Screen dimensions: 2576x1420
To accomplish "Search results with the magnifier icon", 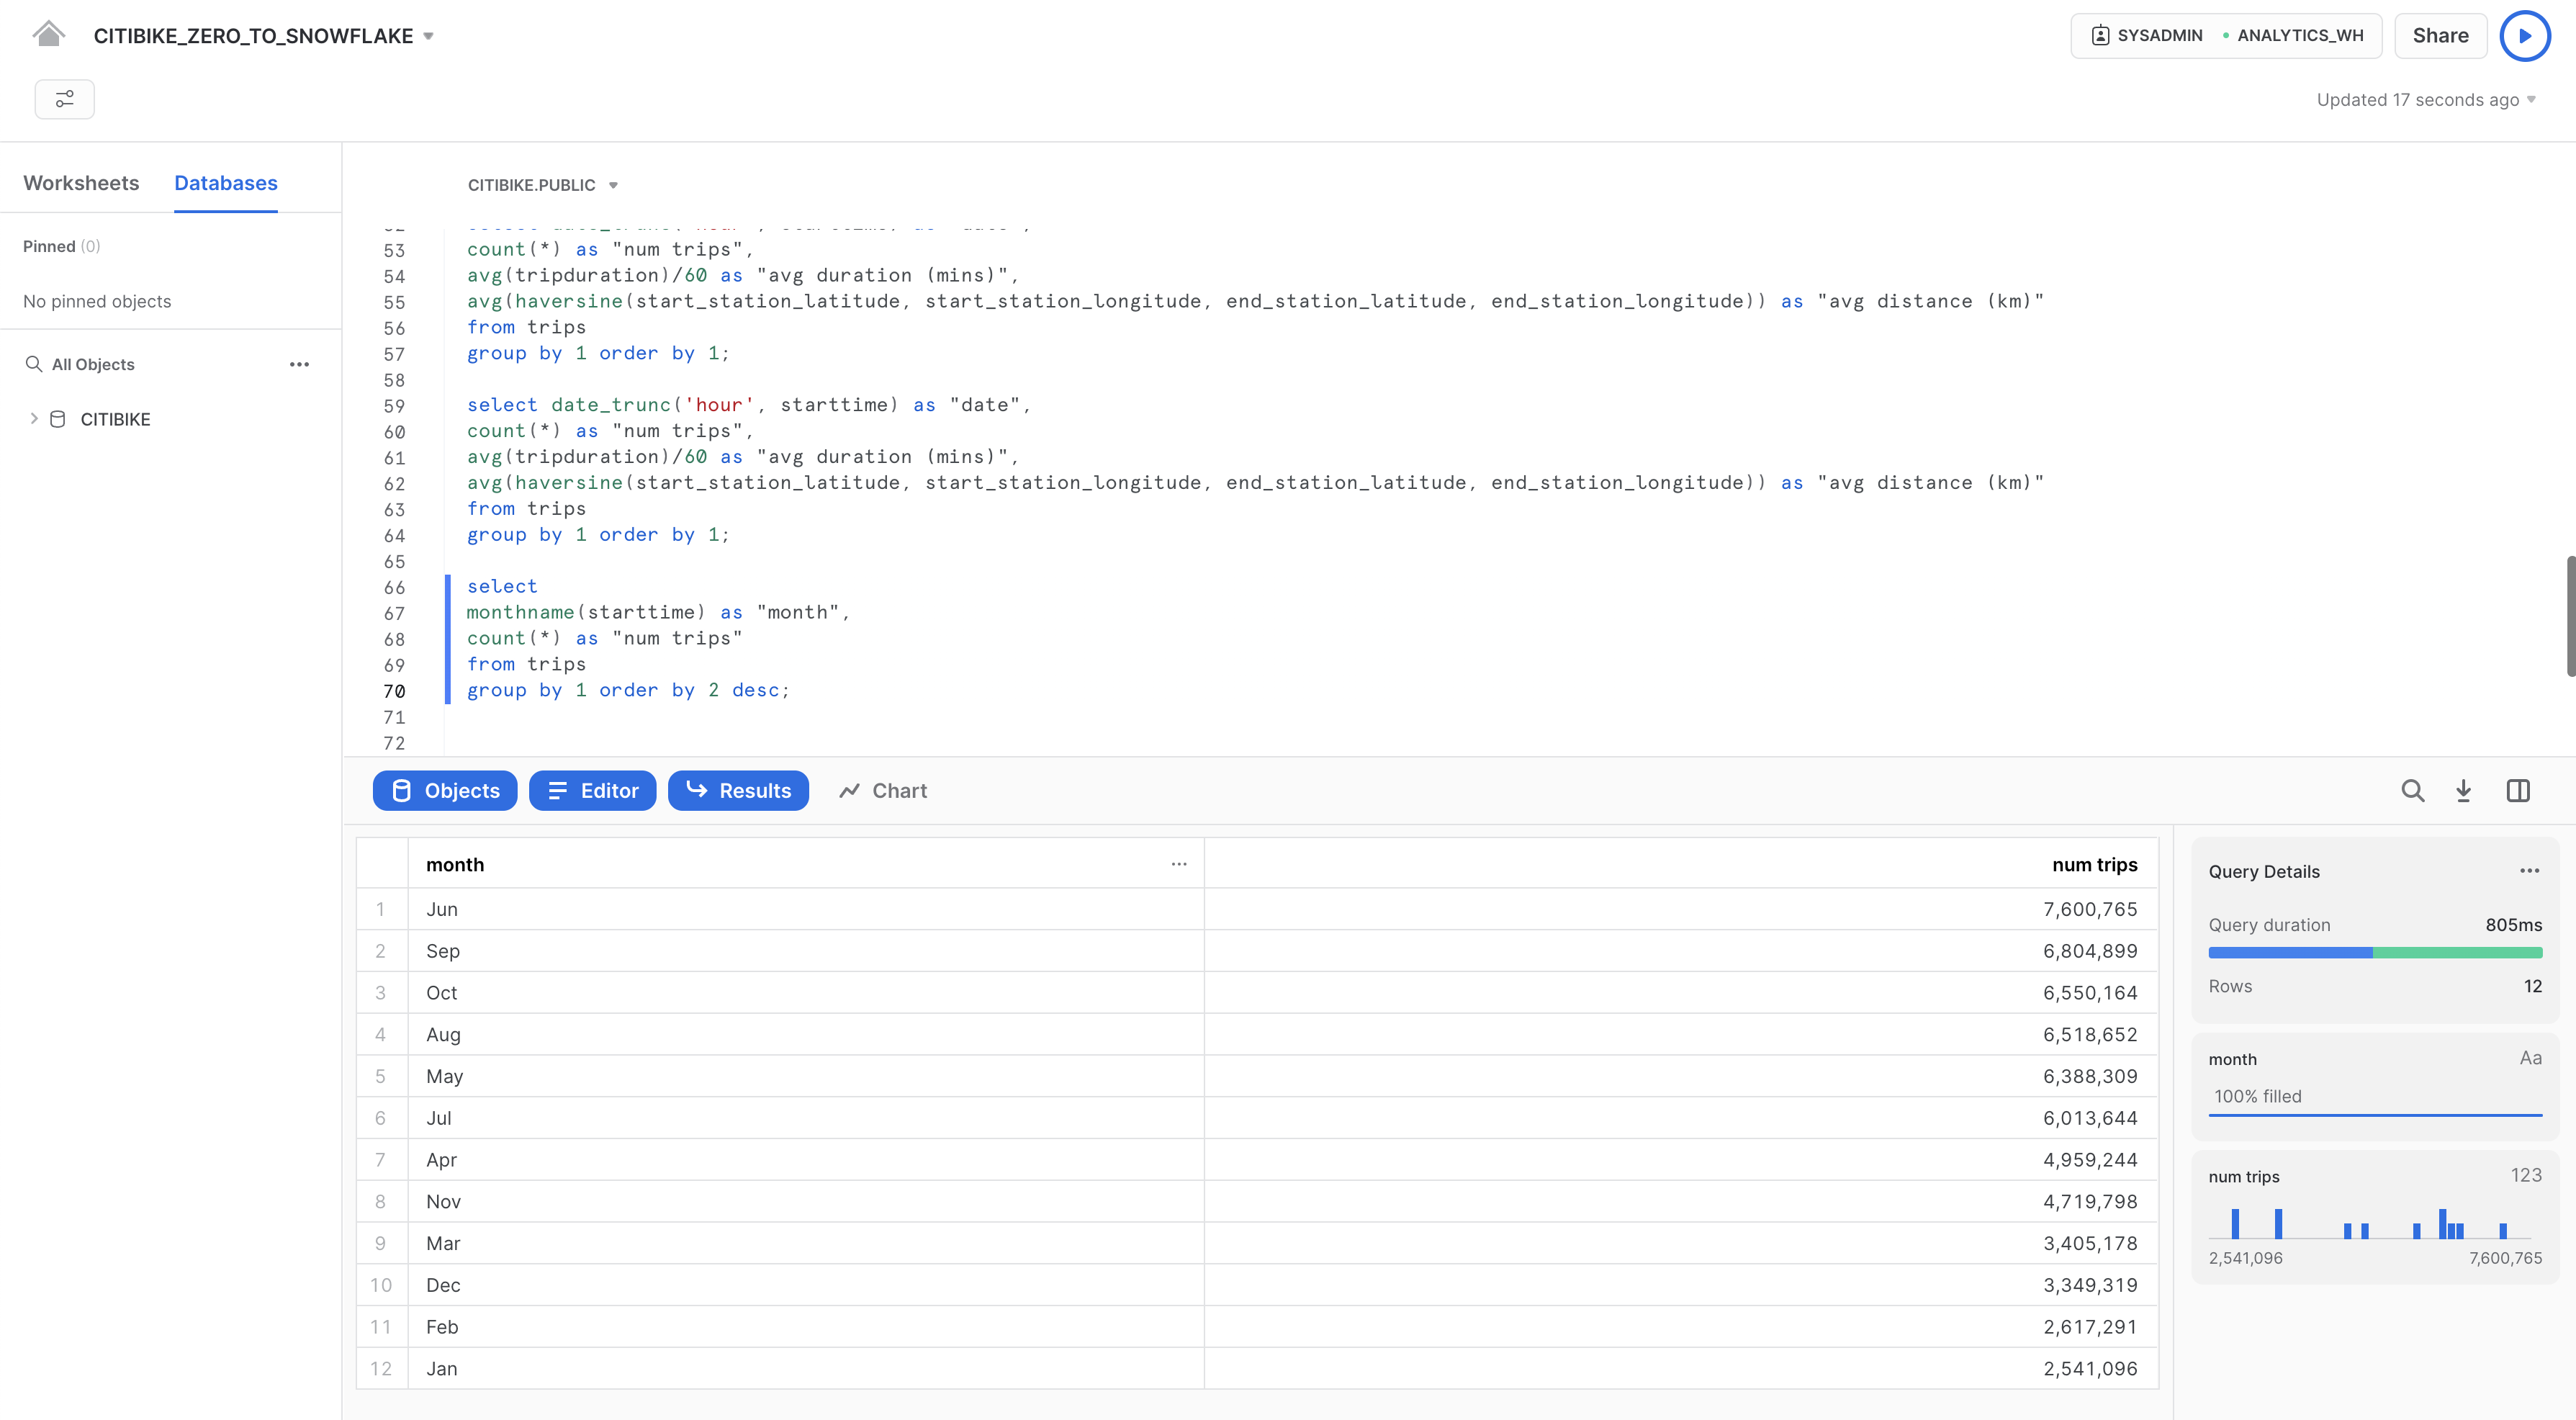I will click(x=2412, y=791).
